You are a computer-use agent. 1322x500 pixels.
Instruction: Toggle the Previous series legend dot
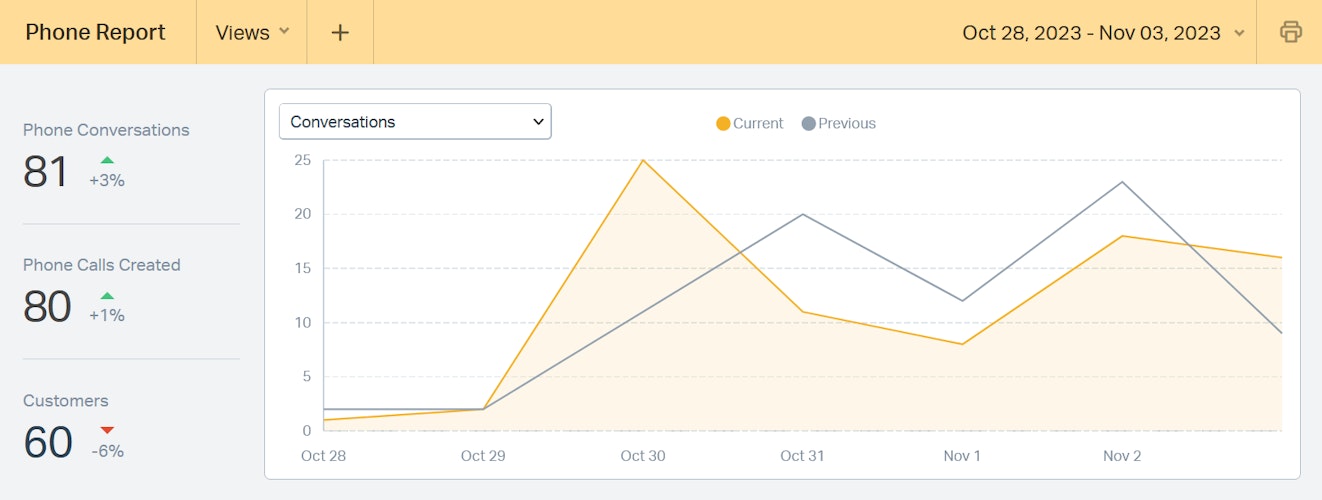coord(808,124)
